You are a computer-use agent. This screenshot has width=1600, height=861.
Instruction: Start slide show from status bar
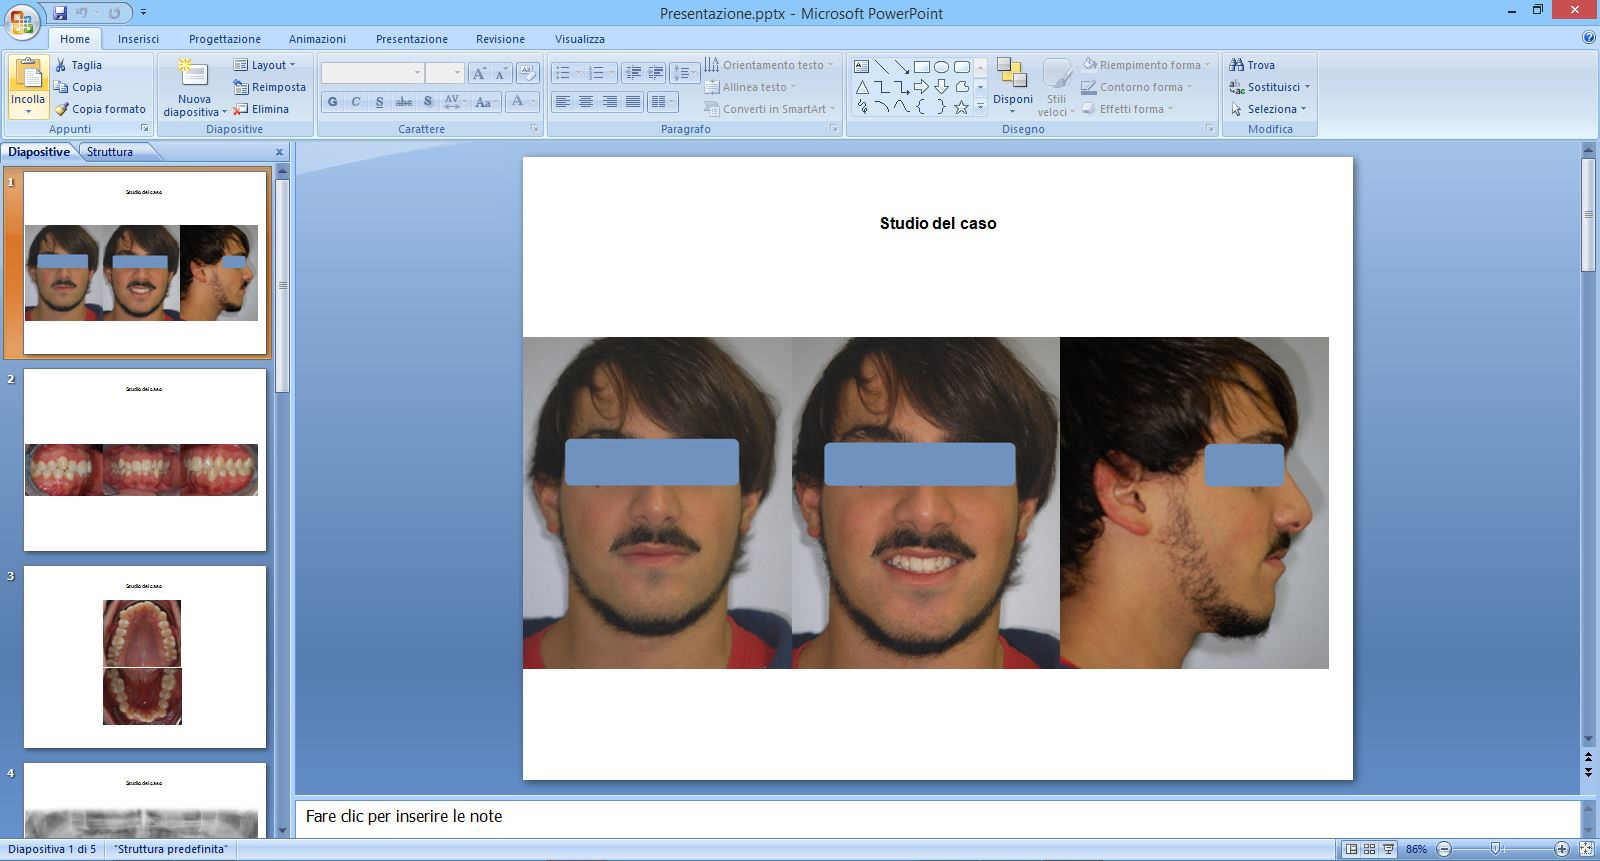click(1389, 849)
